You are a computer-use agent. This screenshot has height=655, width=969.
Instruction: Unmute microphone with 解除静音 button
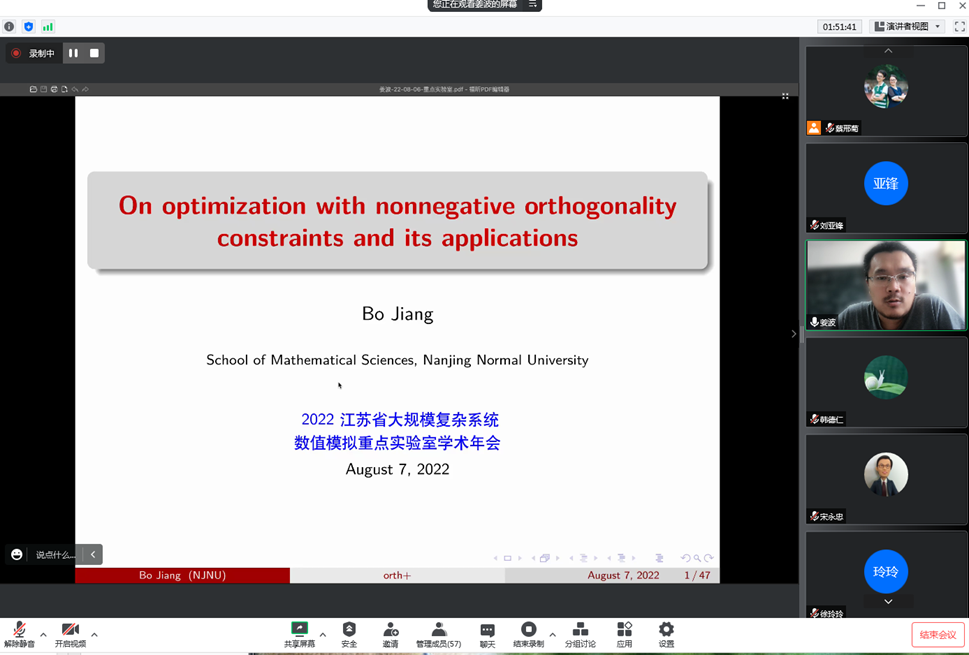point(19,634)
